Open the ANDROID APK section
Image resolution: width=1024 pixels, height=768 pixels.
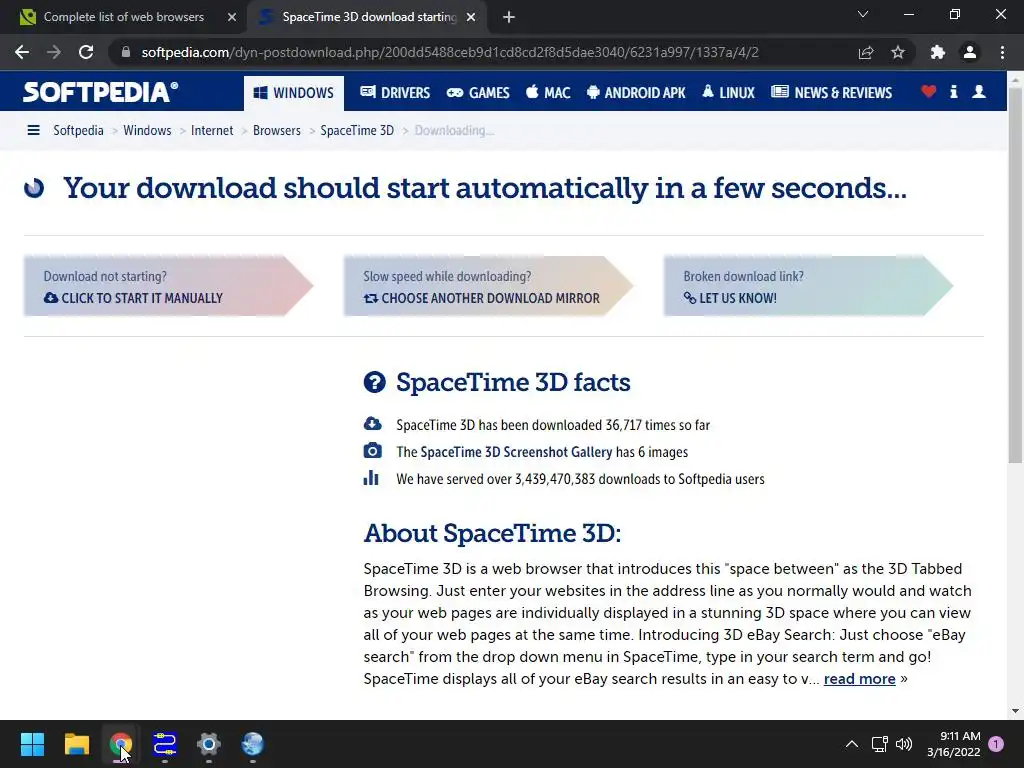click(x=636, y=93)
